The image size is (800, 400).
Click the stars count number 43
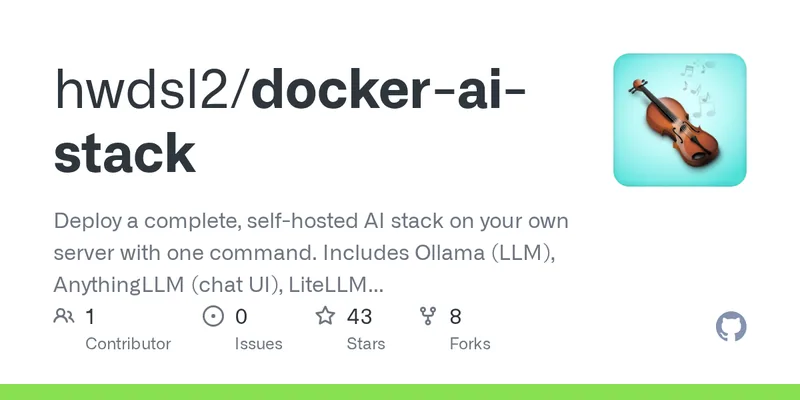click(360, 317)
